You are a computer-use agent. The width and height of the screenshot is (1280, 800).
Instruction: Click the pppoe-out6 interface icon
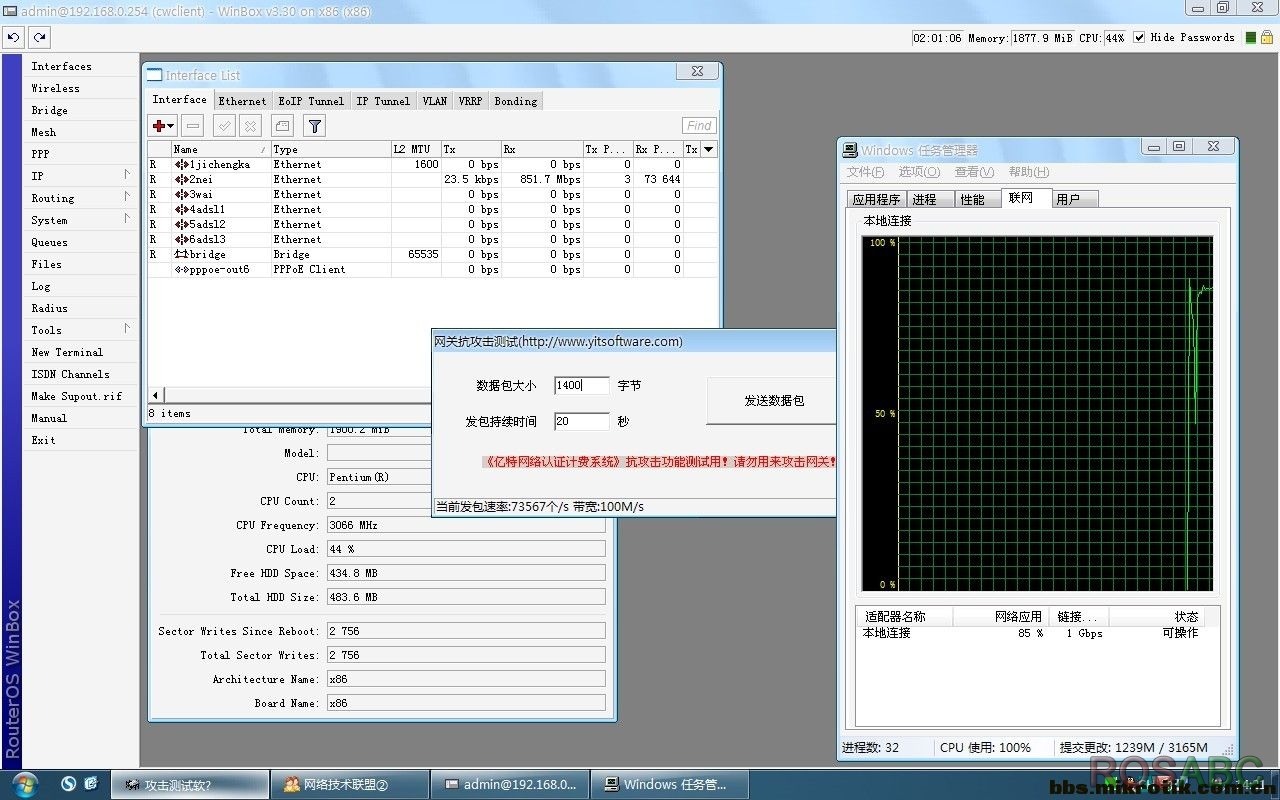181,269
